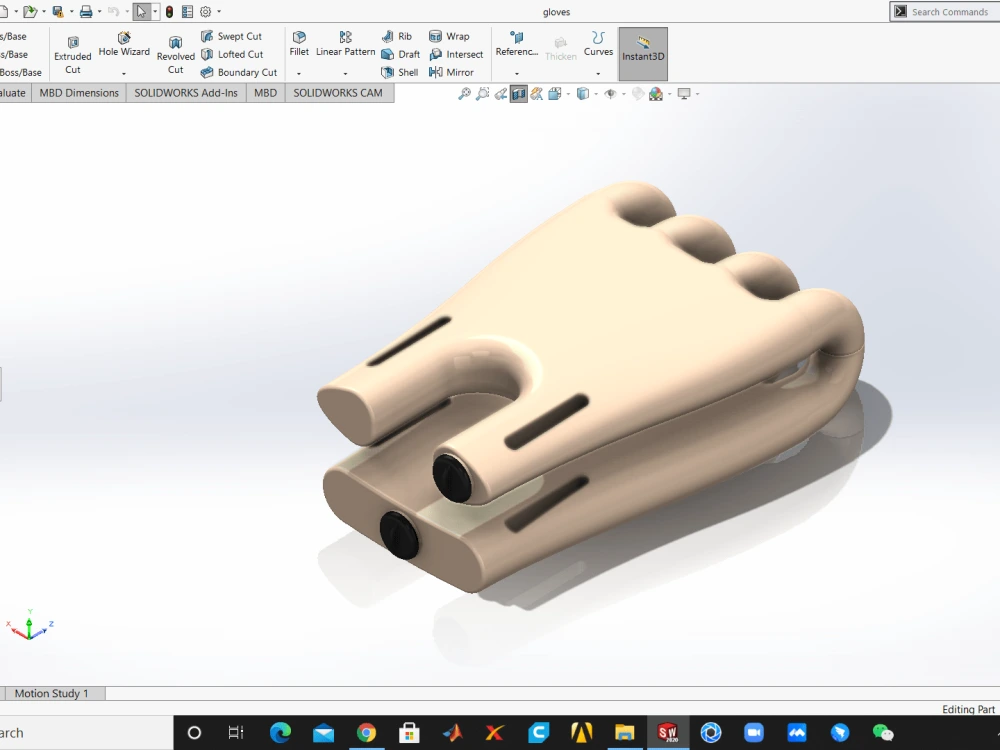Image resolution: width=1000 pixels, height=750 pixels.
Task: Switch to the Evaluate tab
Action: coord(13,93)
